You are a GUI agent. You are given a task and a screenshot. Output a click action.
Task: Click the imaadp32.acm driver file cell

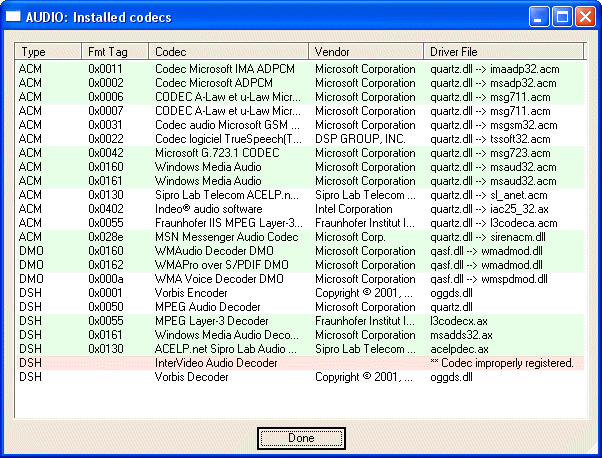click(x=494, y=69)
